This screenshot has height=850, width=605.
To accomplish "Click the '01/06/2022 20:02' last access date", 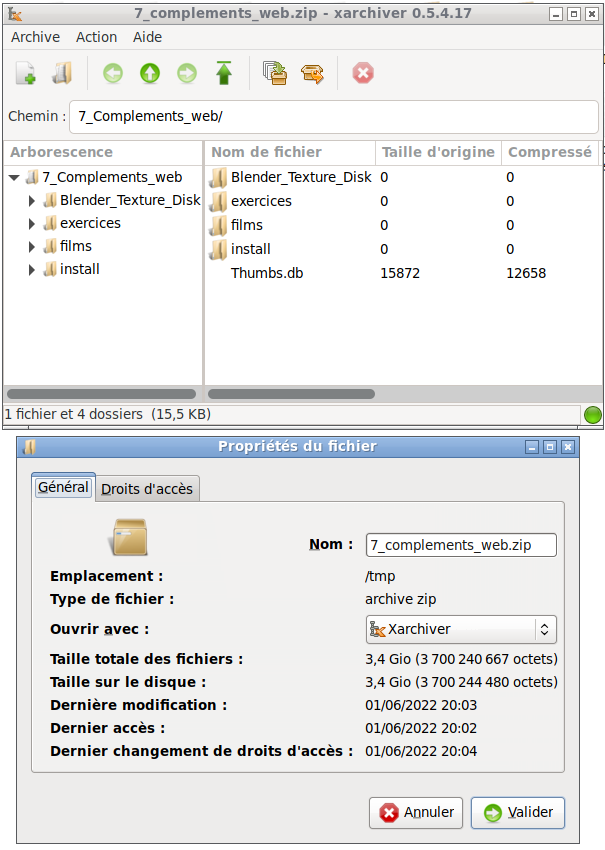I will tap(421, 728).
